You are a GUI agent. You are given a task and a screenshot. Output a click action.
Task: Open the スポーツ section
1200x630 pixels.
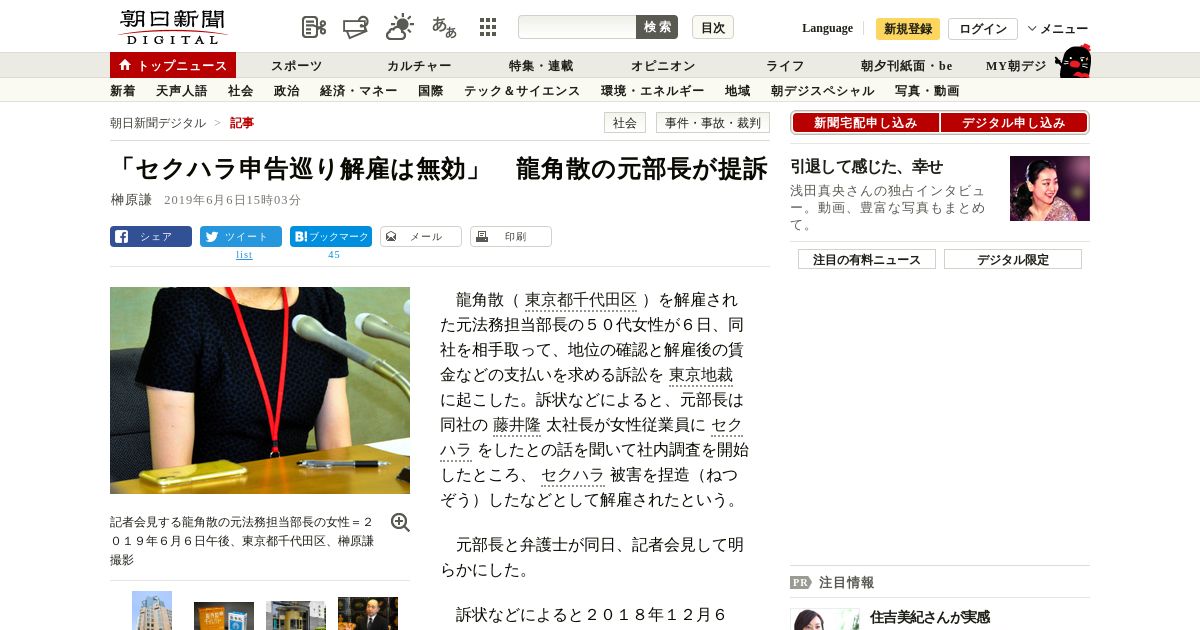(296, 66)
